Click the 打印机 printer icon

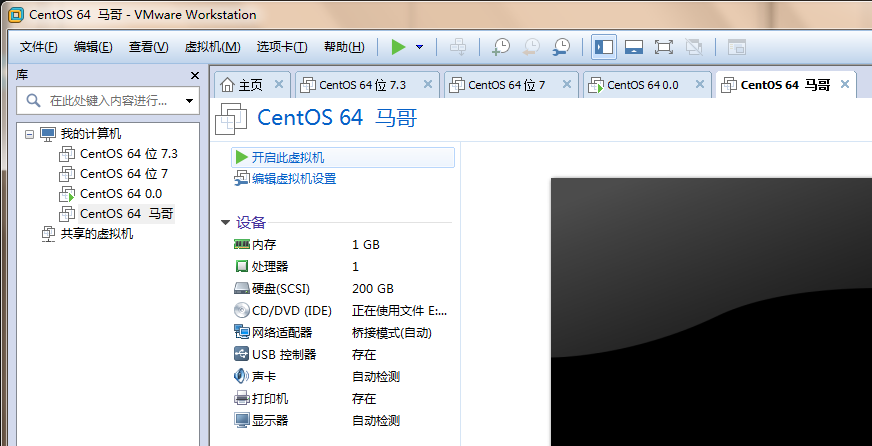coord(242,399)
